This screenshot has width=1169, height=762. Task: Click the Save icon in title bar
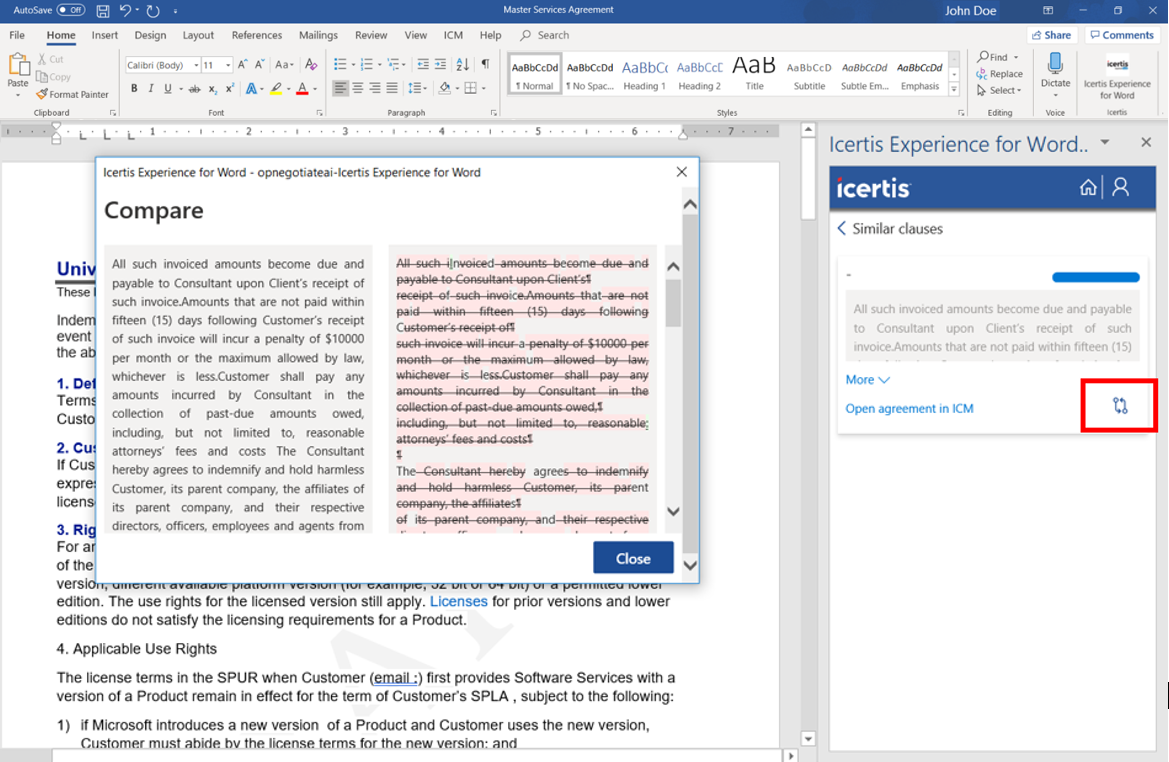(104, 11)
